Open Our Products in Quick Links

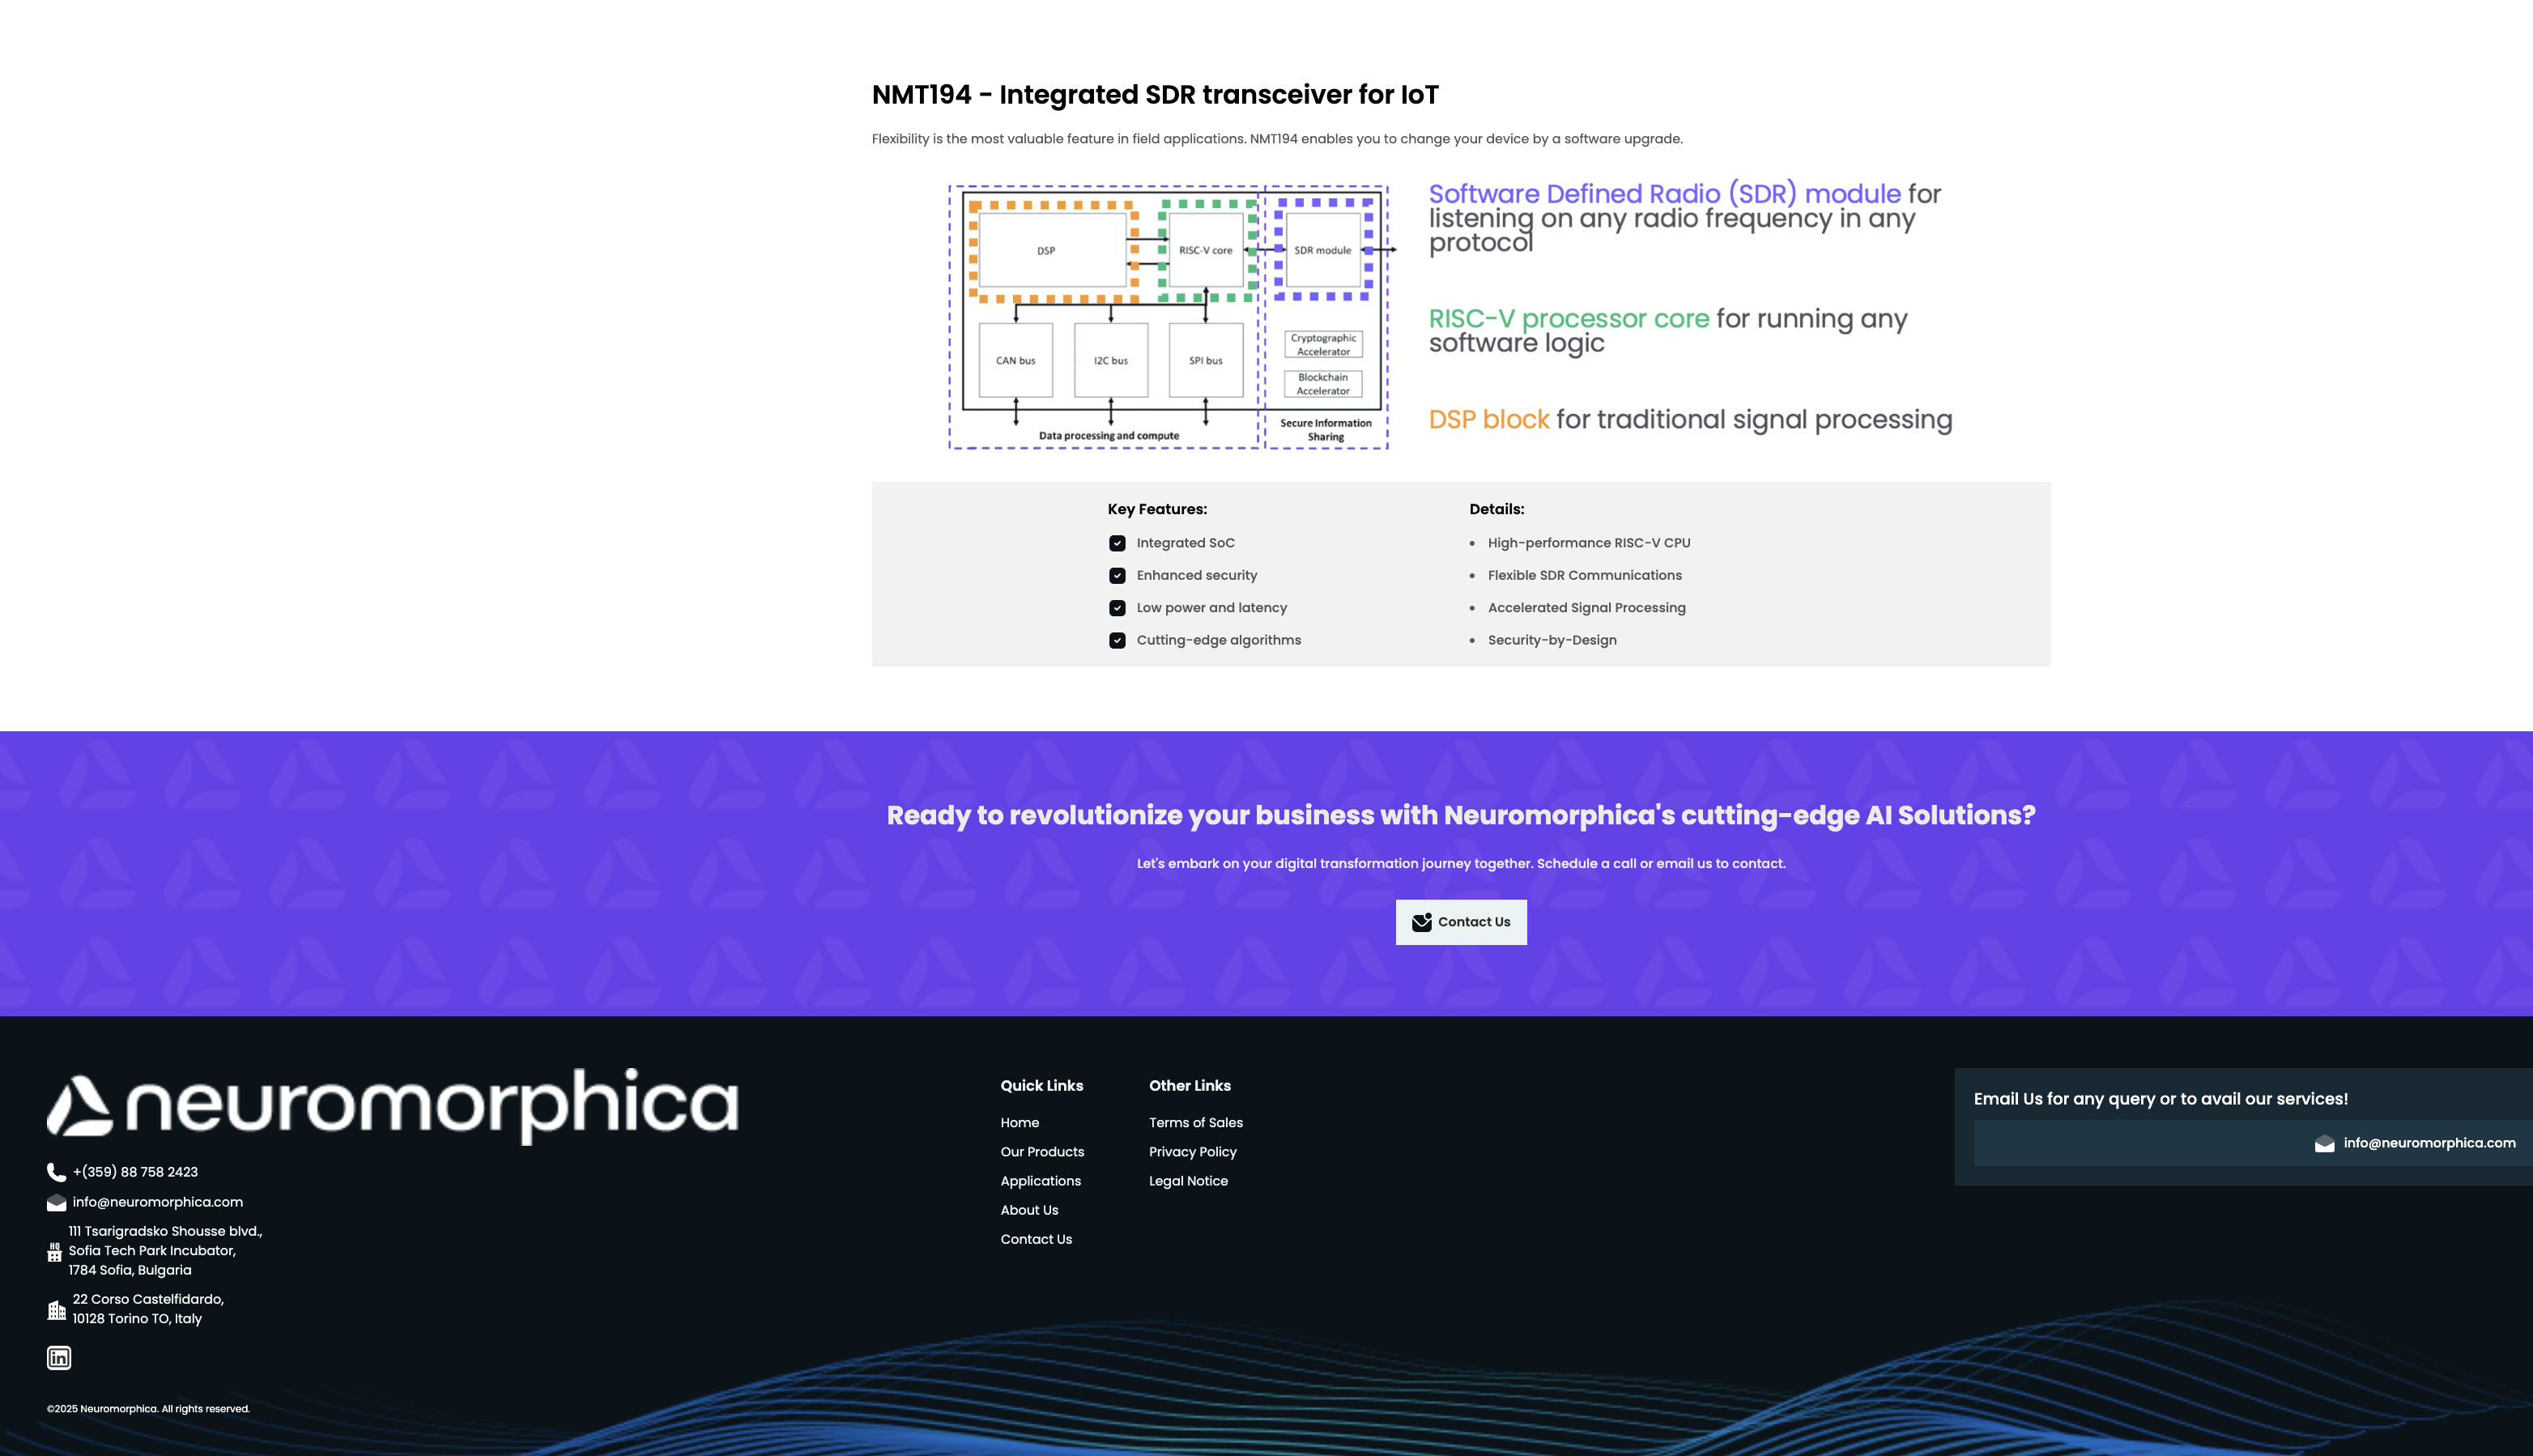point(1042,1151)
